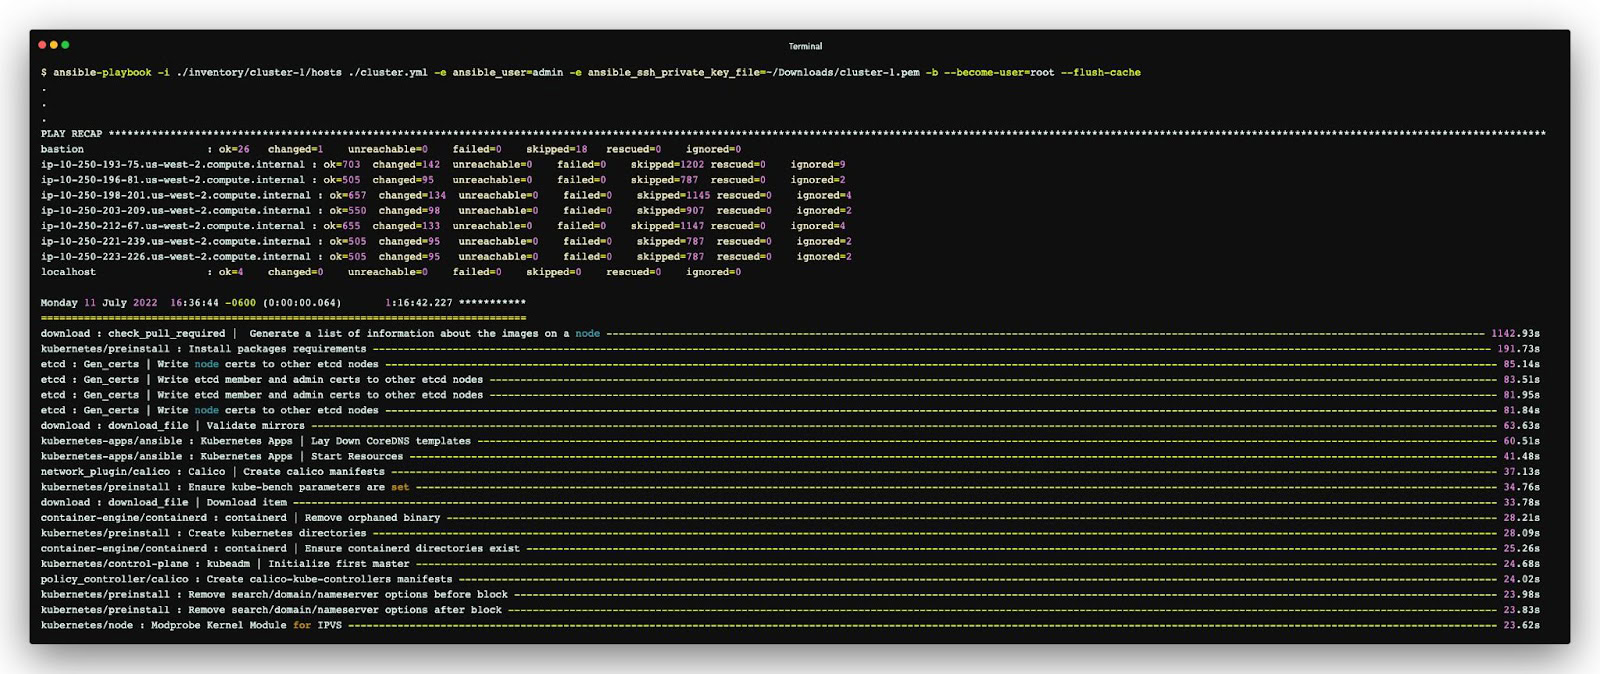Click the Ensure kube-bench parameters task line
This screenshot has height=674, width=1600.
[x=790, y=487]
